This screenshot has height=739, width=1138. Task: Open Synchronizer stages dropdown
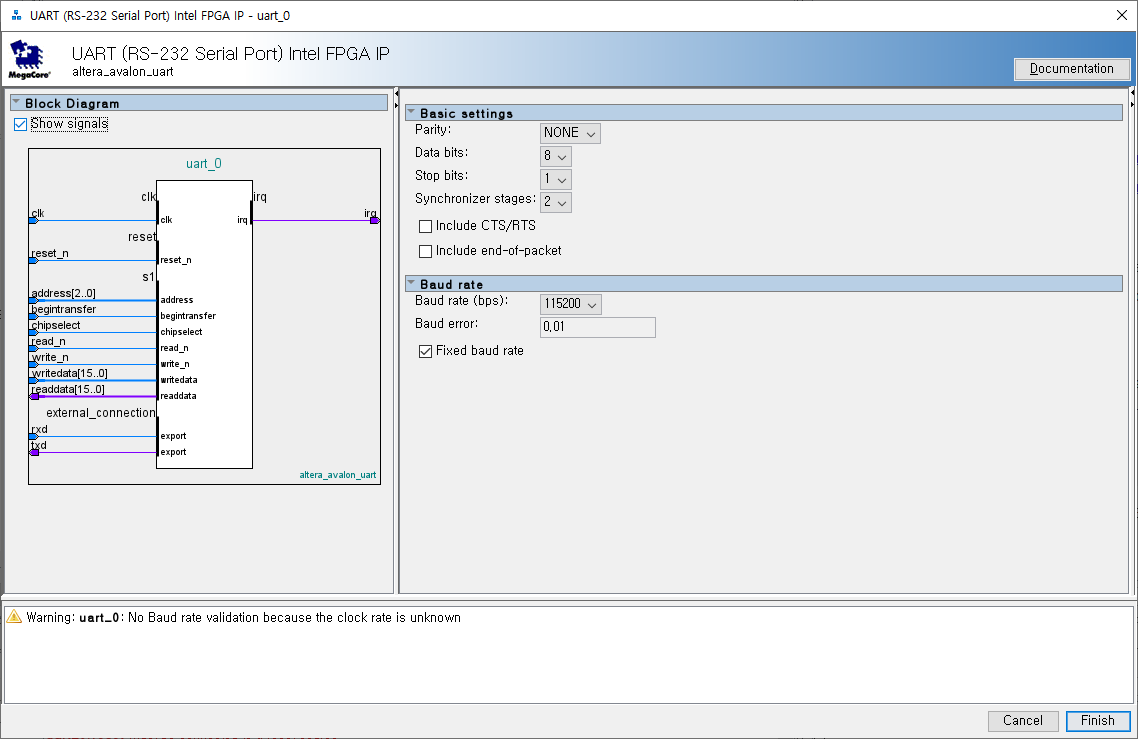tap(555, 202)
